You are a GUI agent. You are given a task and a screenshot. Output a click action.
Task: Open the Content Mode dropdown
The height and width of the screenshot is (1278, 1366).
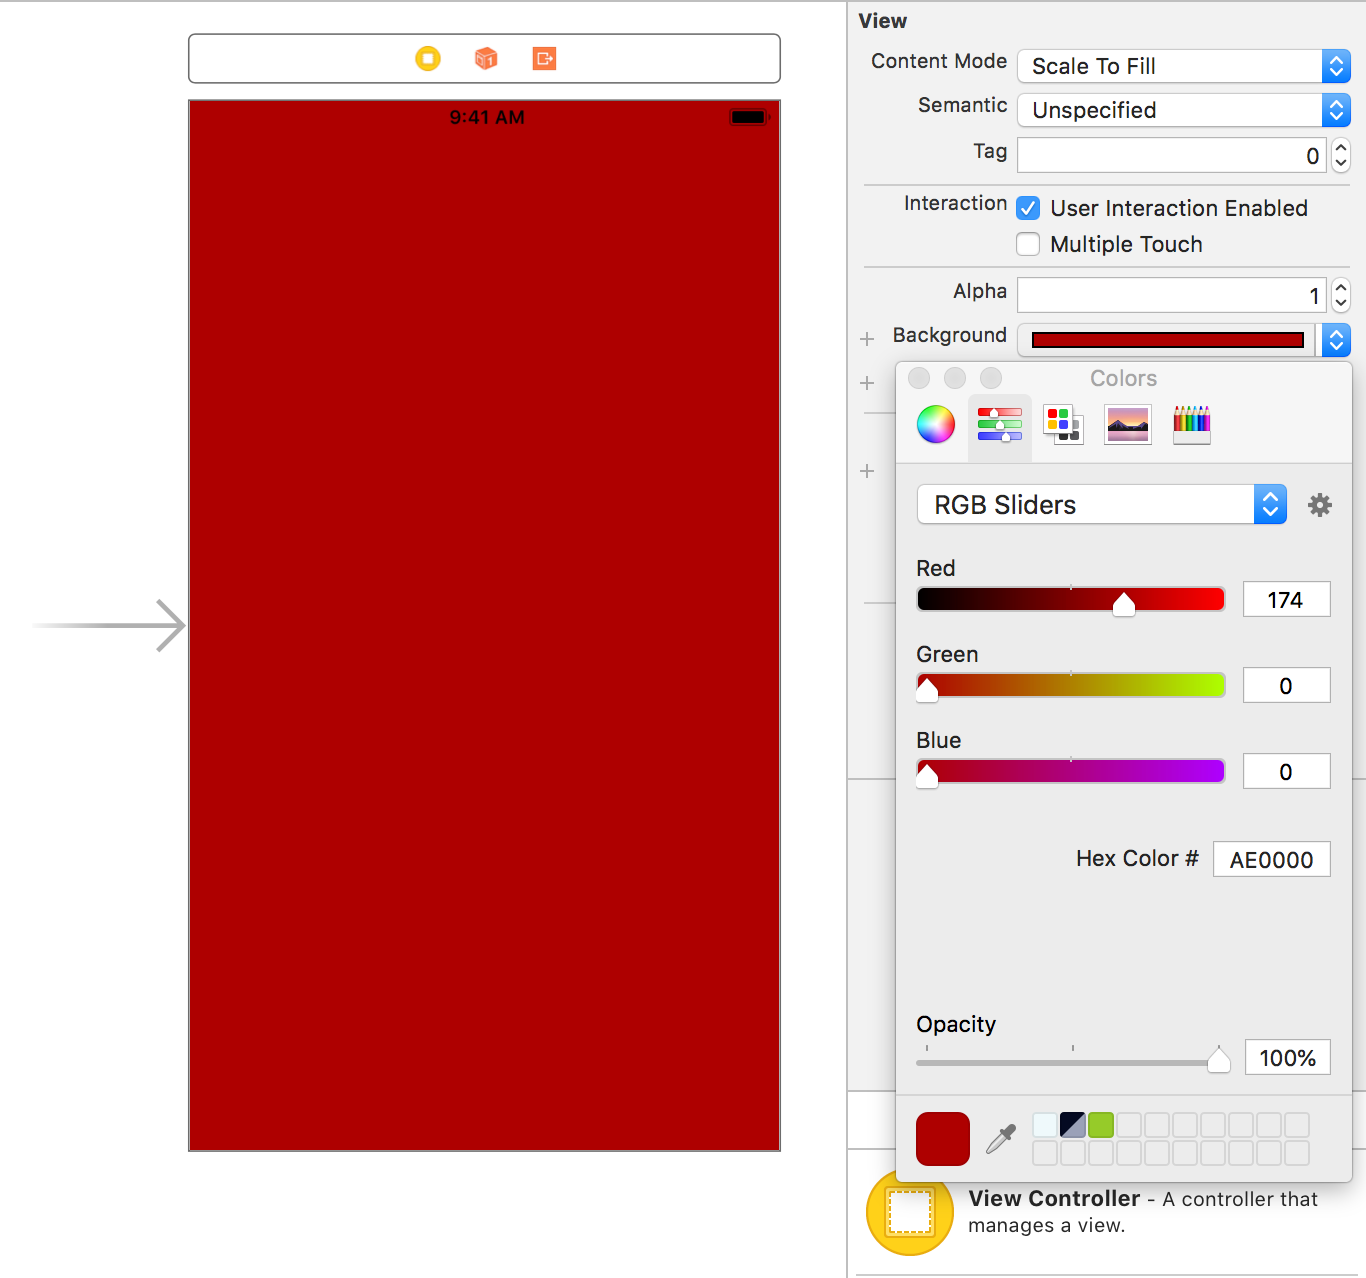click(1184, 66)
